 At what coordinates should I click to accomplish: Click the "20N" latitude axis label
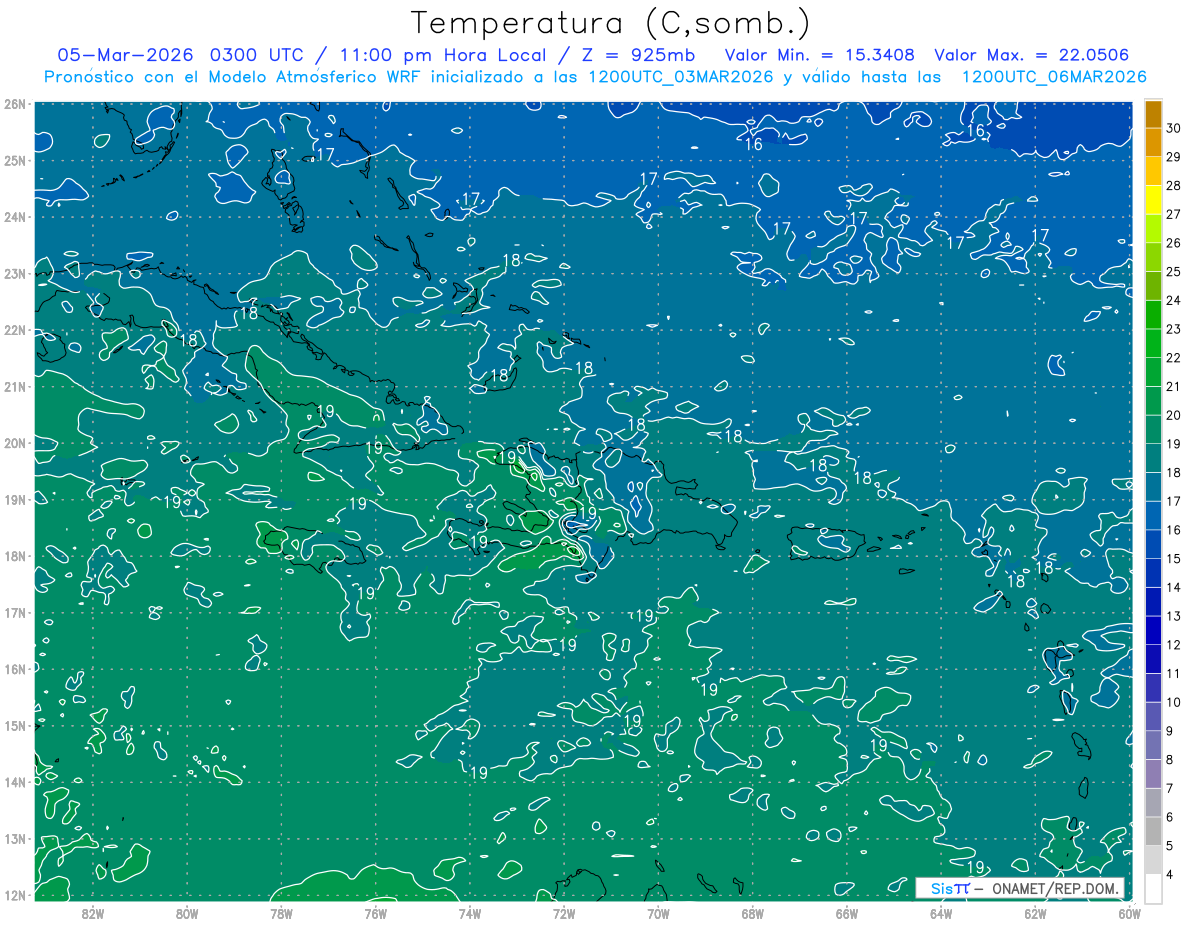click(x=15, y=443)
